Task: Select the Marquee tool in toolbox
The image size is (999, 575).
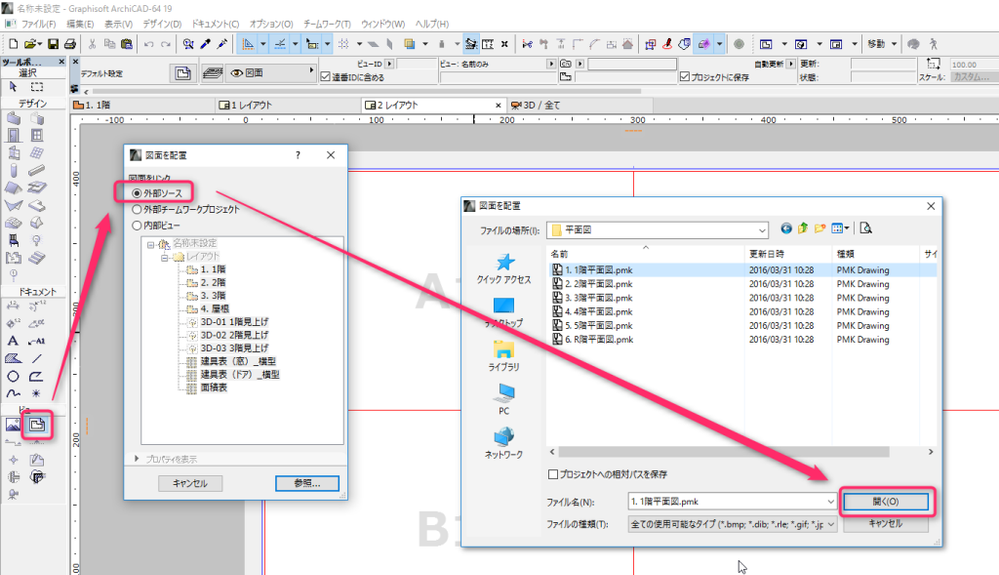Action: click(x=37, y=87)
